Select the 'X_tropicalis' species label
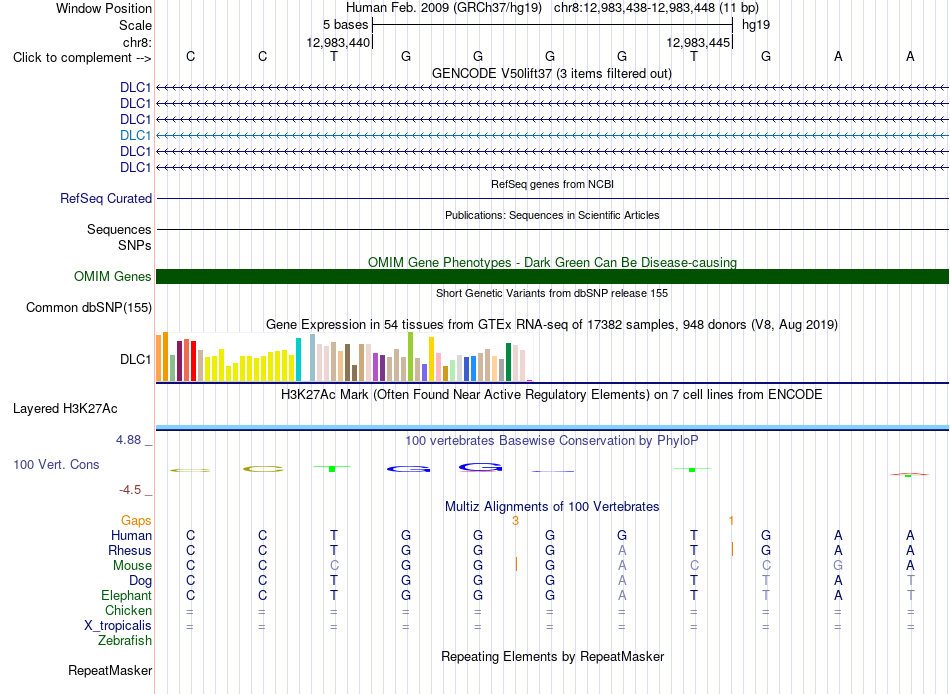950x694 pixels. 118,626
